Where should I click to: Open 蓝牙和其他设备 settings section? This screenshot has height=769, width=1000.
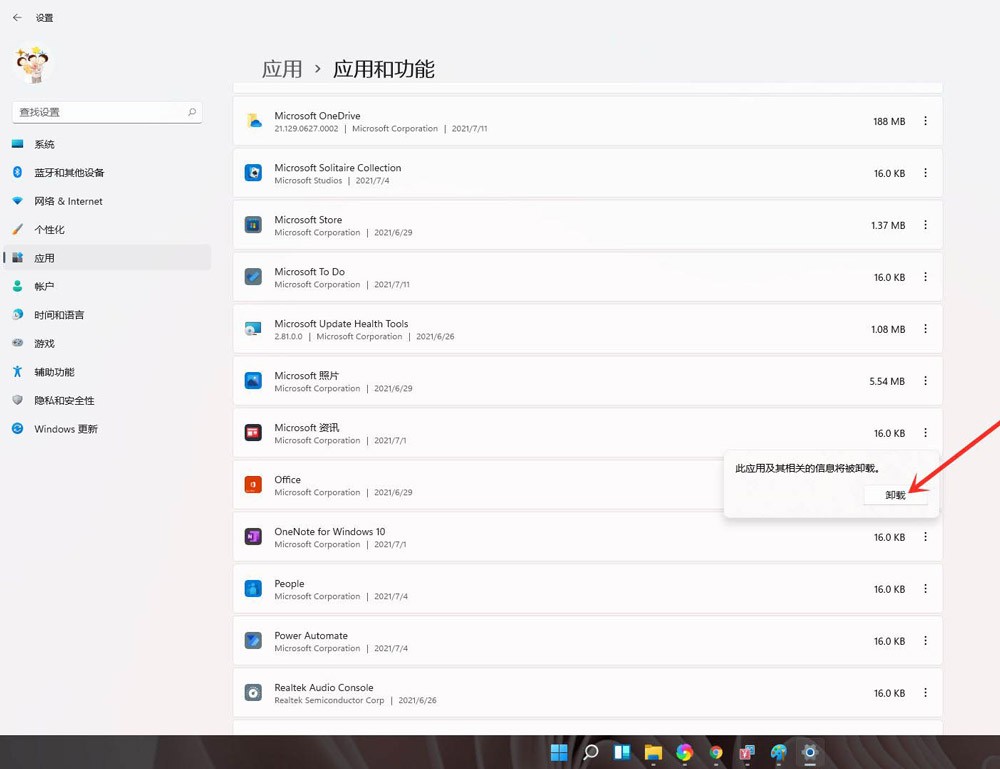[x=69, y=172]
